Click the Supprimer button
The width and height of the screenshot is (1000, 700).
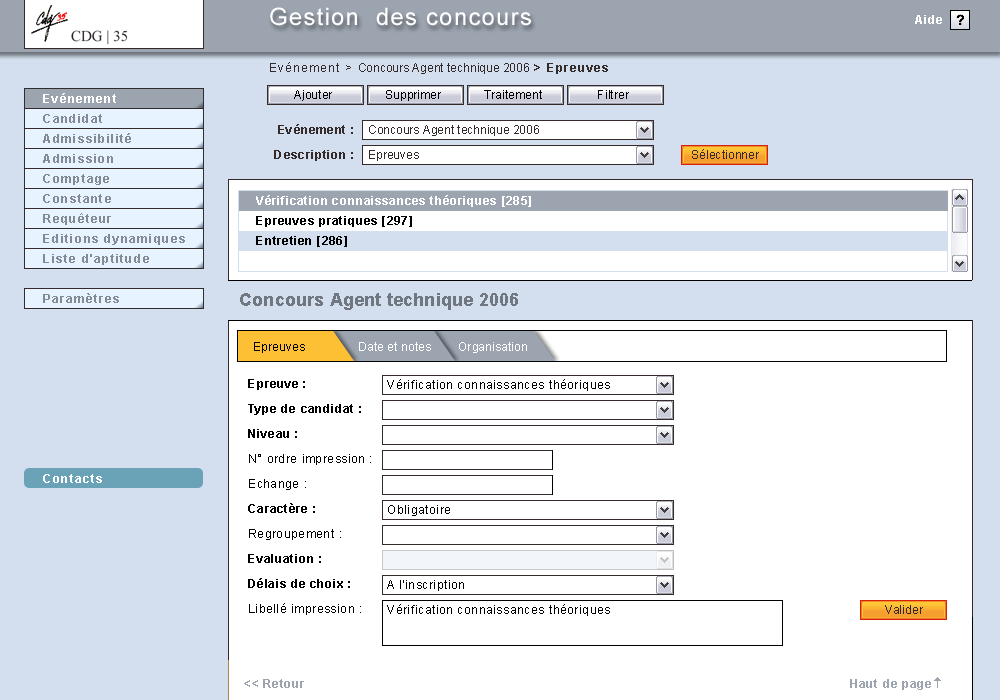(415, 95)
